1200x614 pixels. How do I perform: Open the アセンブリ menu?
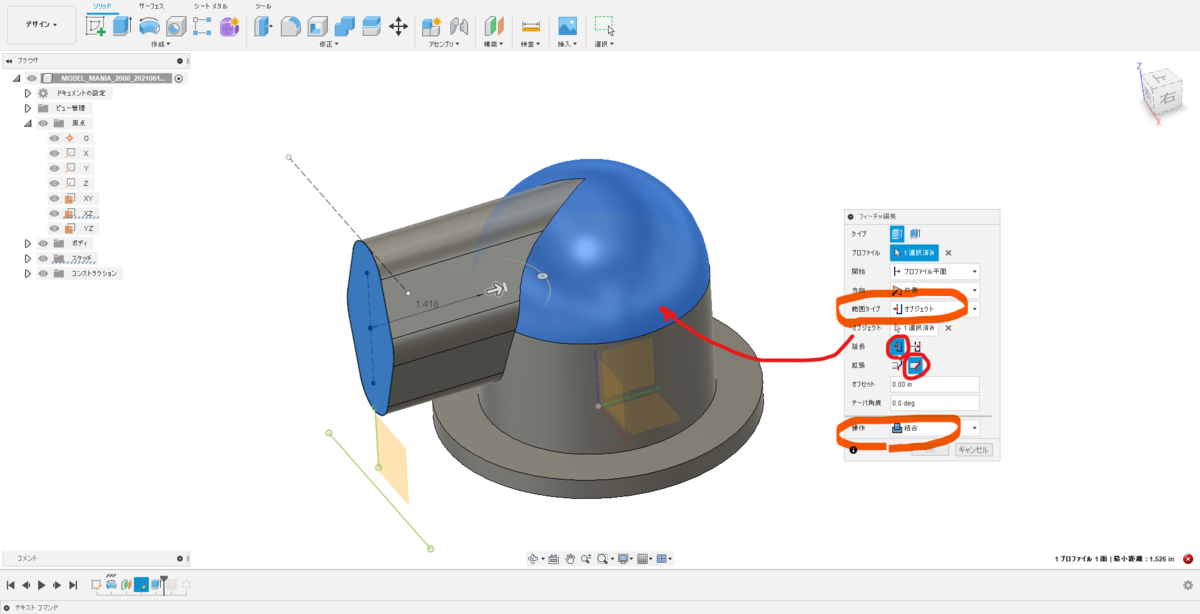(x=446, y=44)
